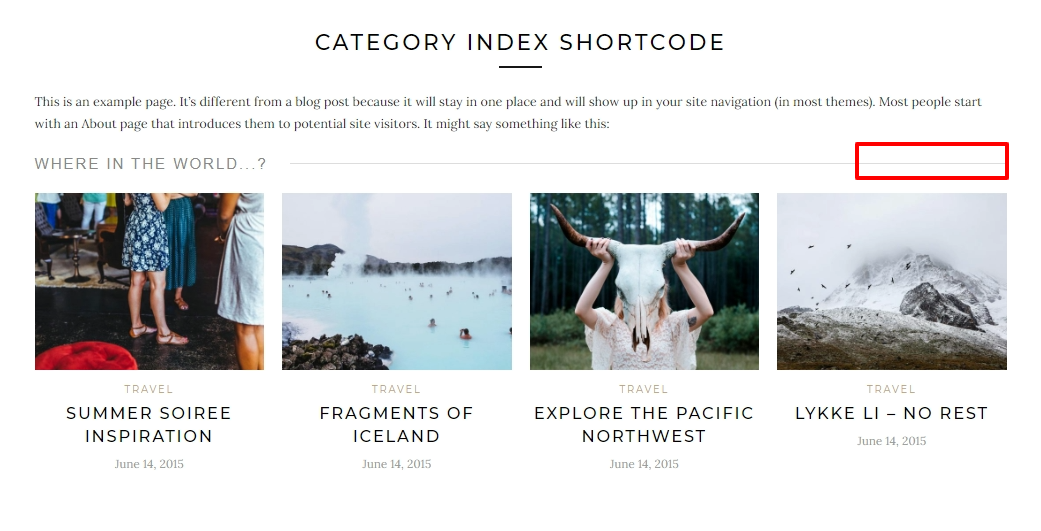The image size is (1041, 531).
Task: Click the red-outlined box beside section divider
Action: [x=932, y=161]
